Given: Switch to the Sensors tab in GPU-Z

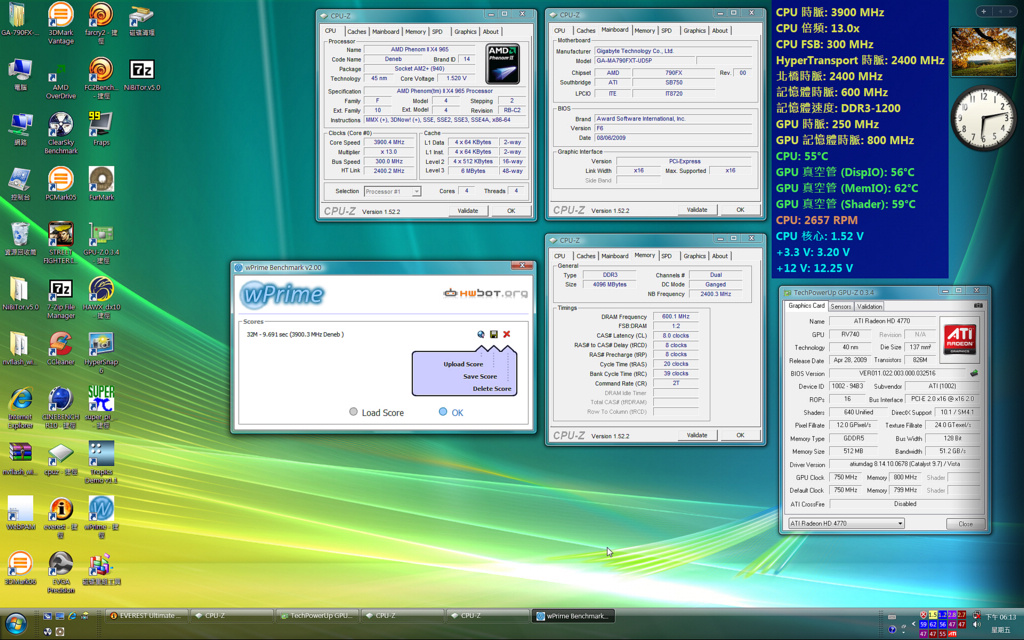Looking at the screenshot, I should point(841,306).
